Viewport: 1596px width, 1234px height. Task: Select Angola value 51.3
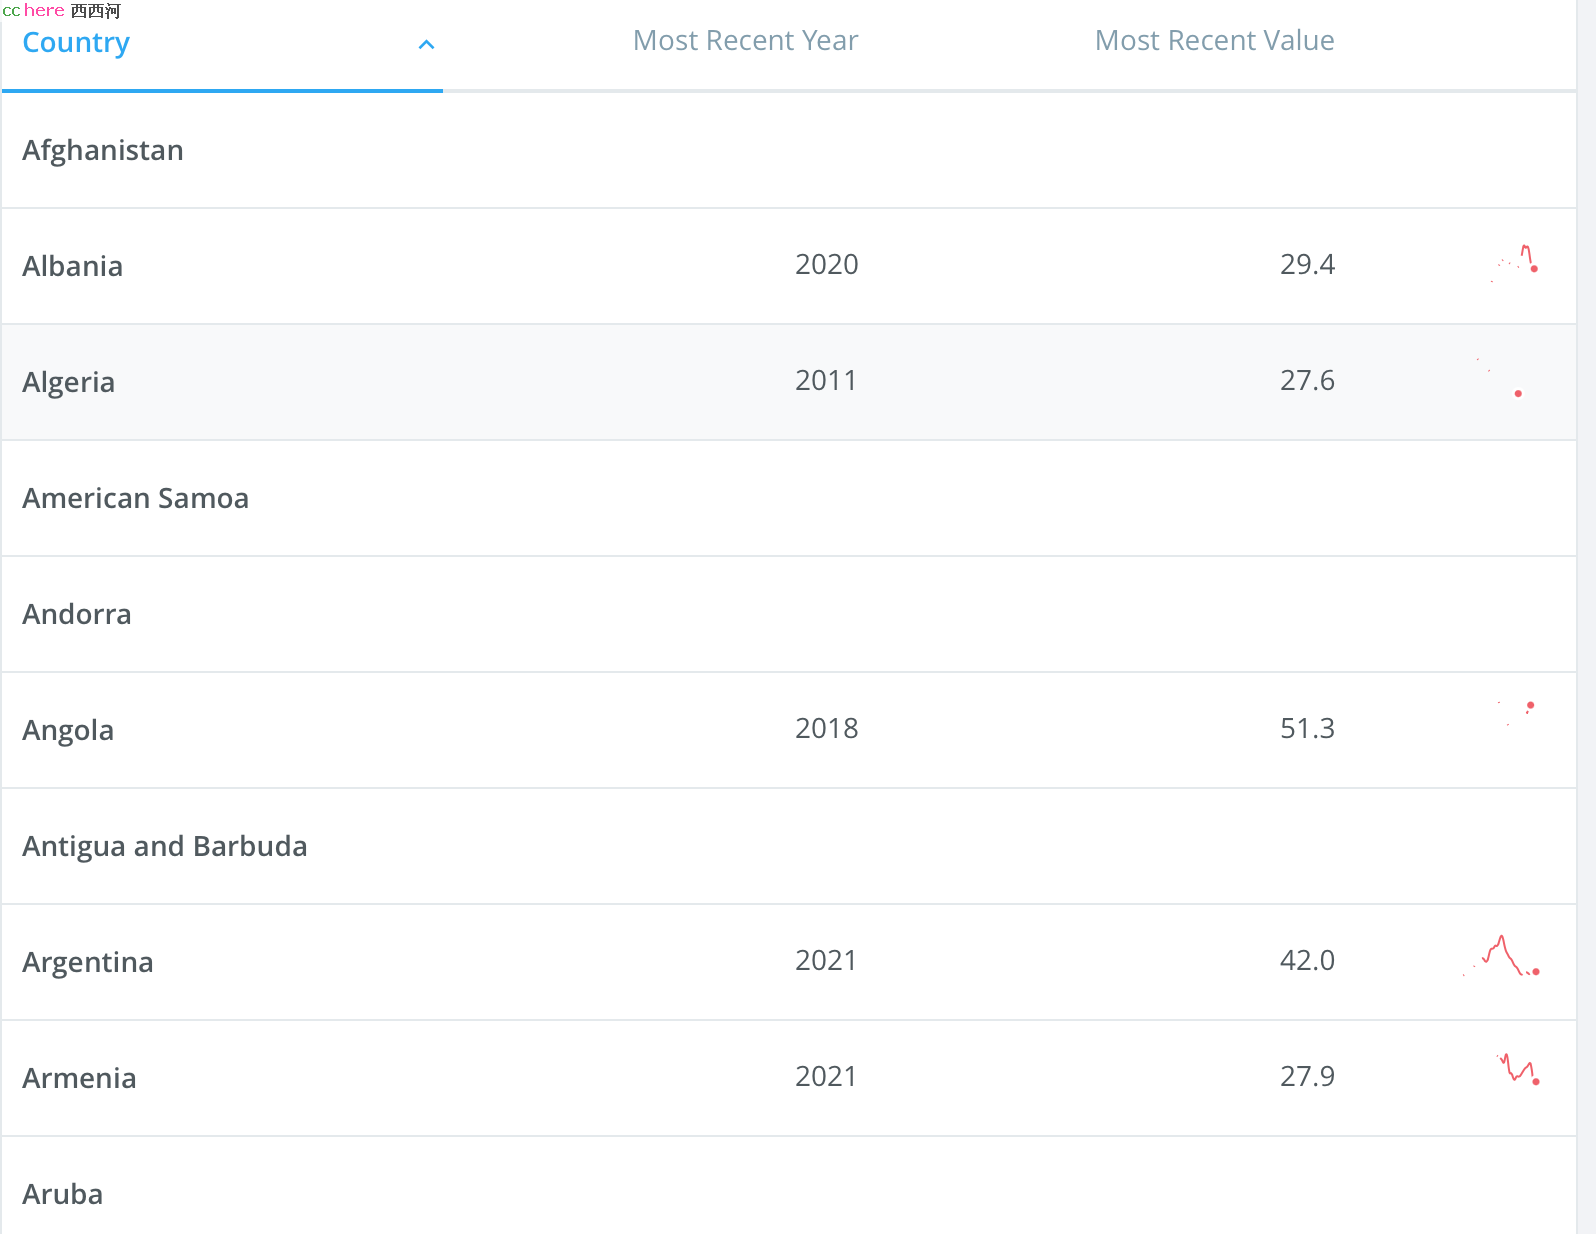(1307, 728)
